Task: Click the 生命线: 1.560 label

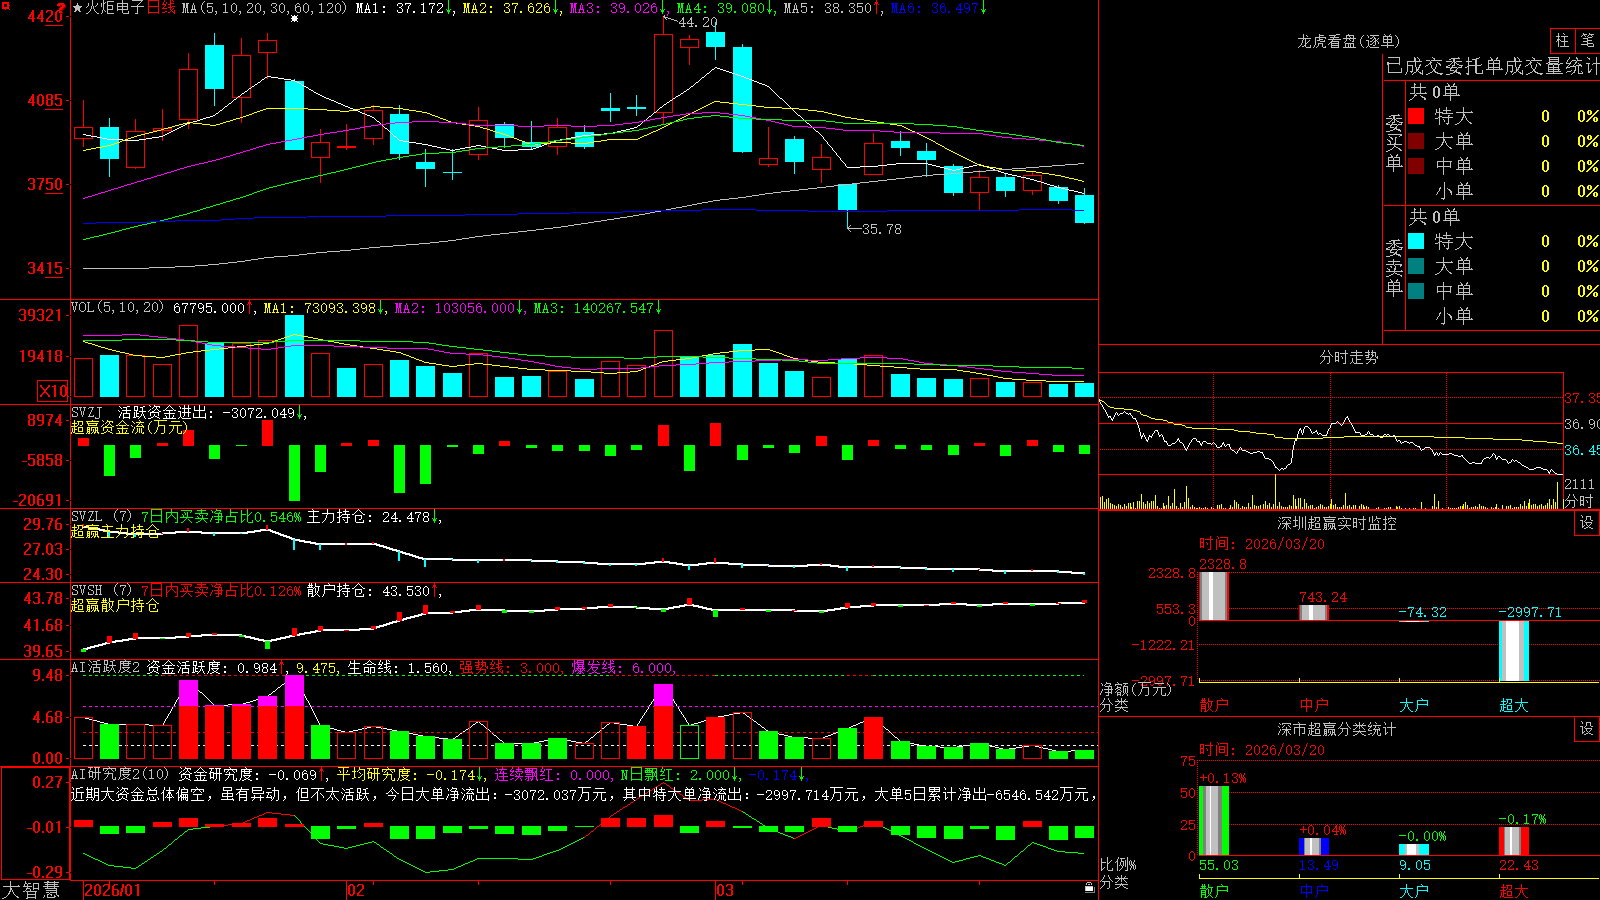Action: coord(398,667)
